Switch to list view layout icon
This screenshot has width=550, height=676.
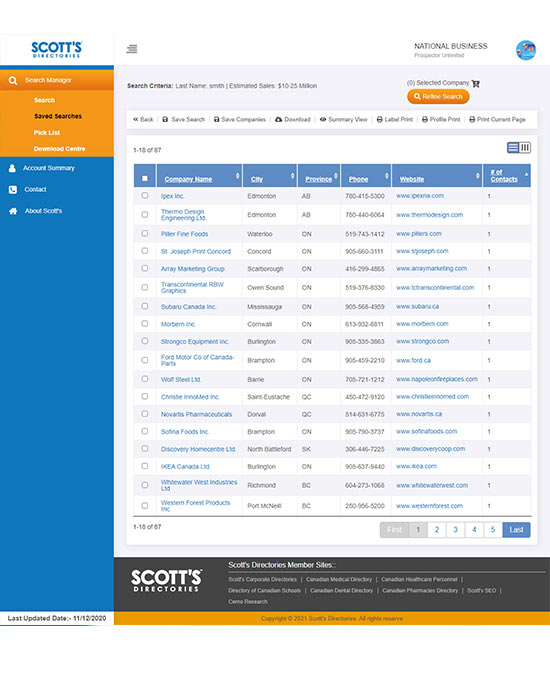[513, 147]
